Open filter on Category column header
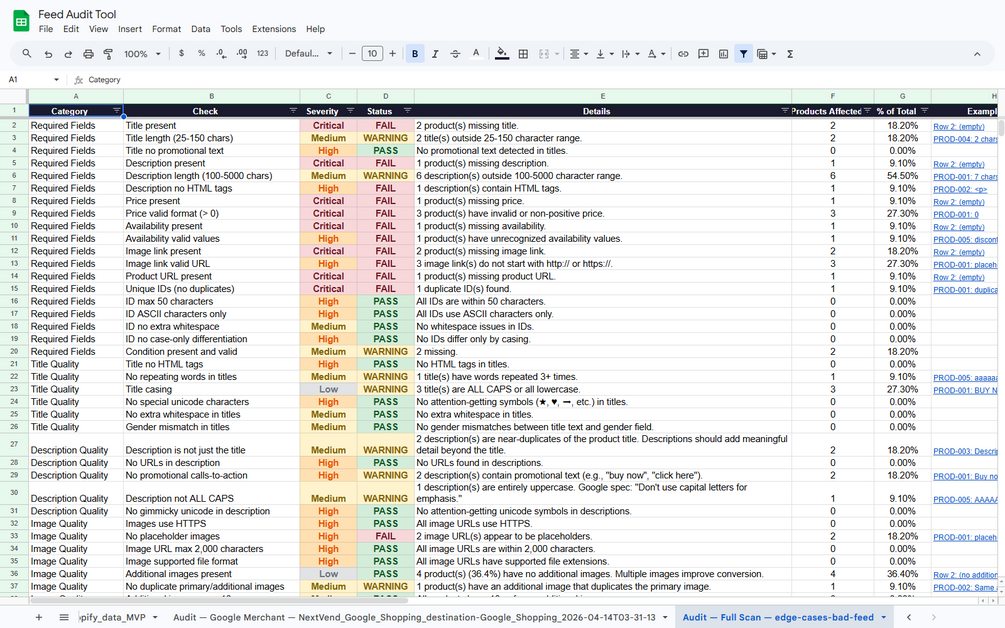The height and width of the screenshot is (628, 1005). pos(117,111)
